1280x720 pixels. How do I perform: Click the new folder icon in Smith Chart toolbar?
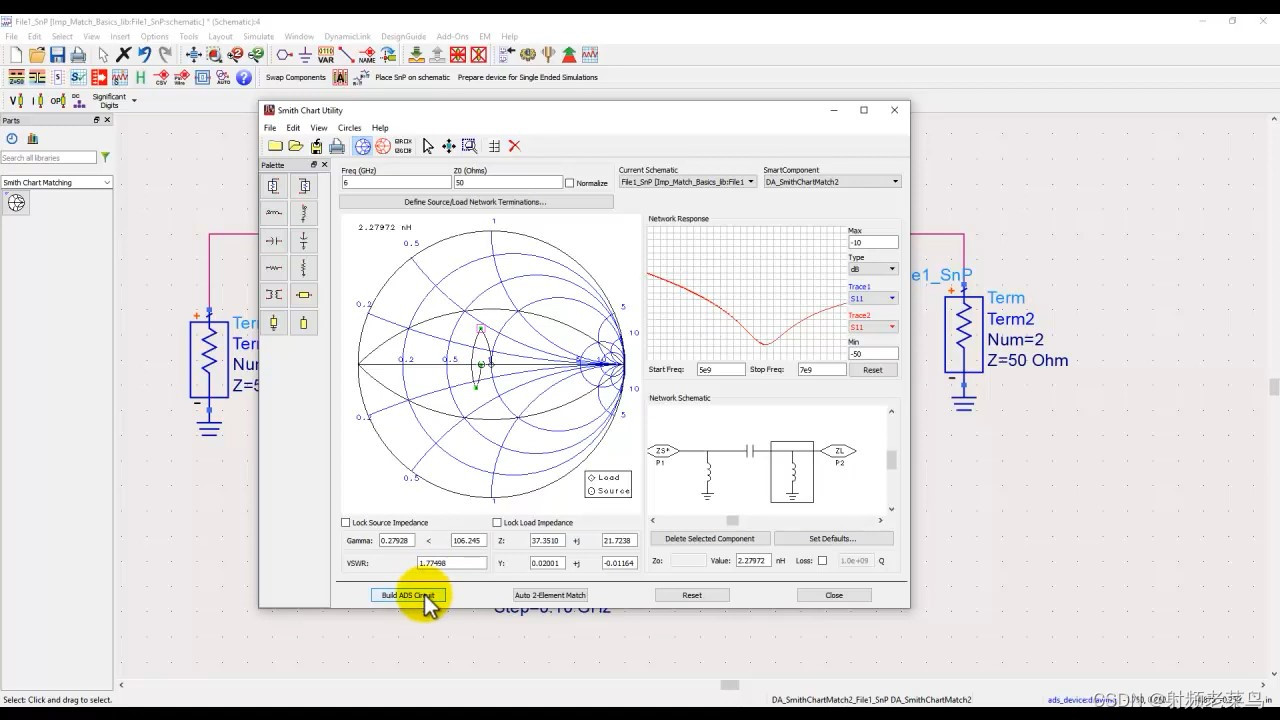[275, 146]
